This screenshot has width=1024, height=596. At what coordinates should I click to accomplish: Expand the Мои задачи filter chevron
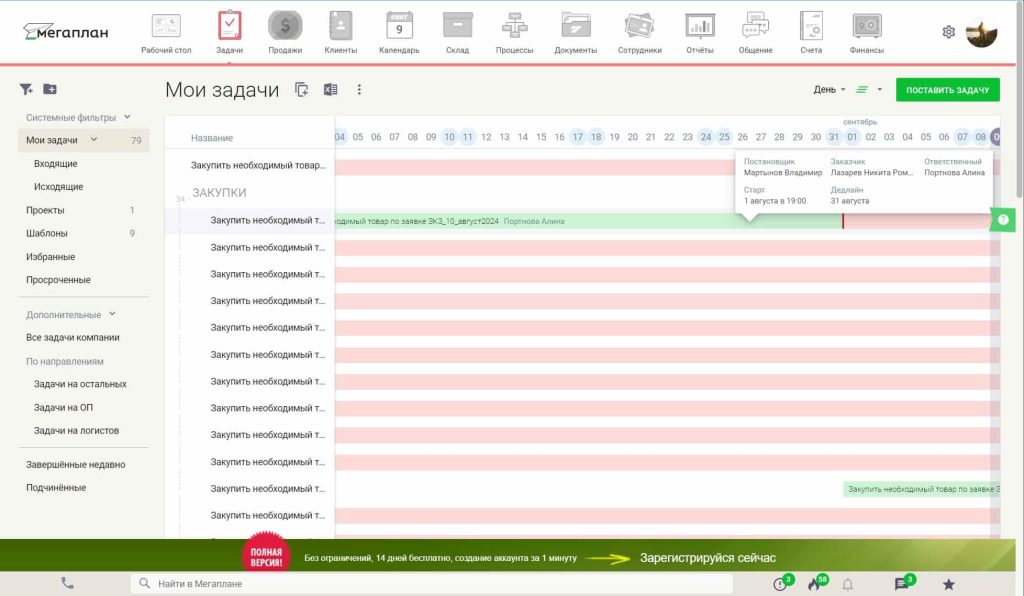[x=94, y=140]
